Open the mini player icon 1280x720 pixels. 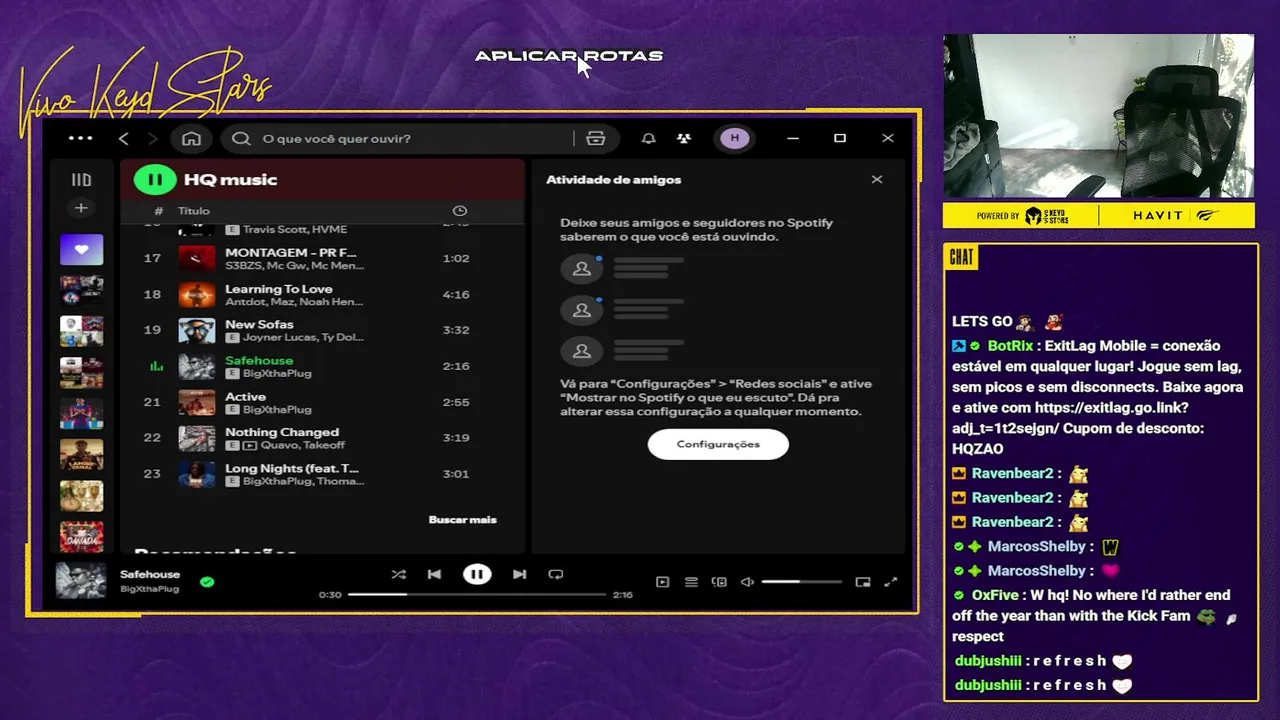(x=863, y=582)
